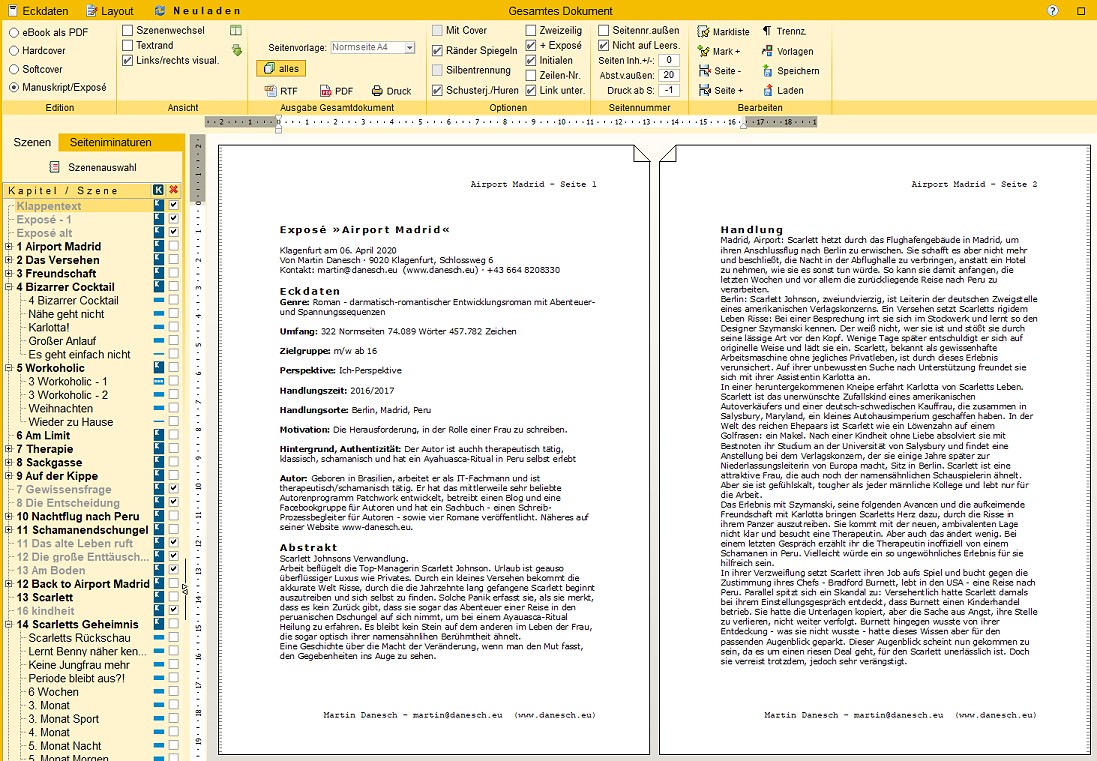Screen dimensions: 1097x761
Task: Click the blue bar icon for Großer Anlauf
Action: [159, 341]
